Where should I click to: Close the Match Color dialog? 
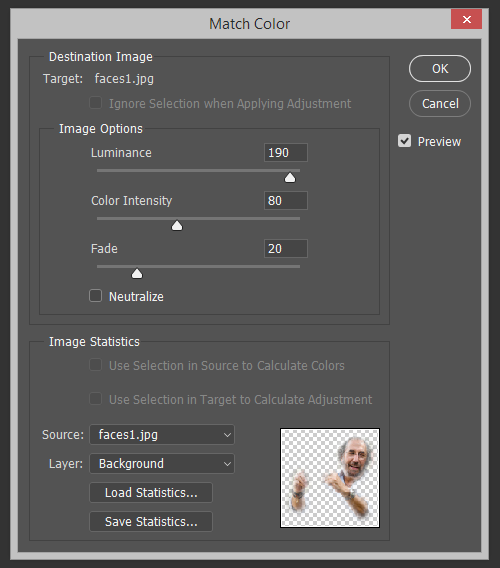click(x=467, y=19)
